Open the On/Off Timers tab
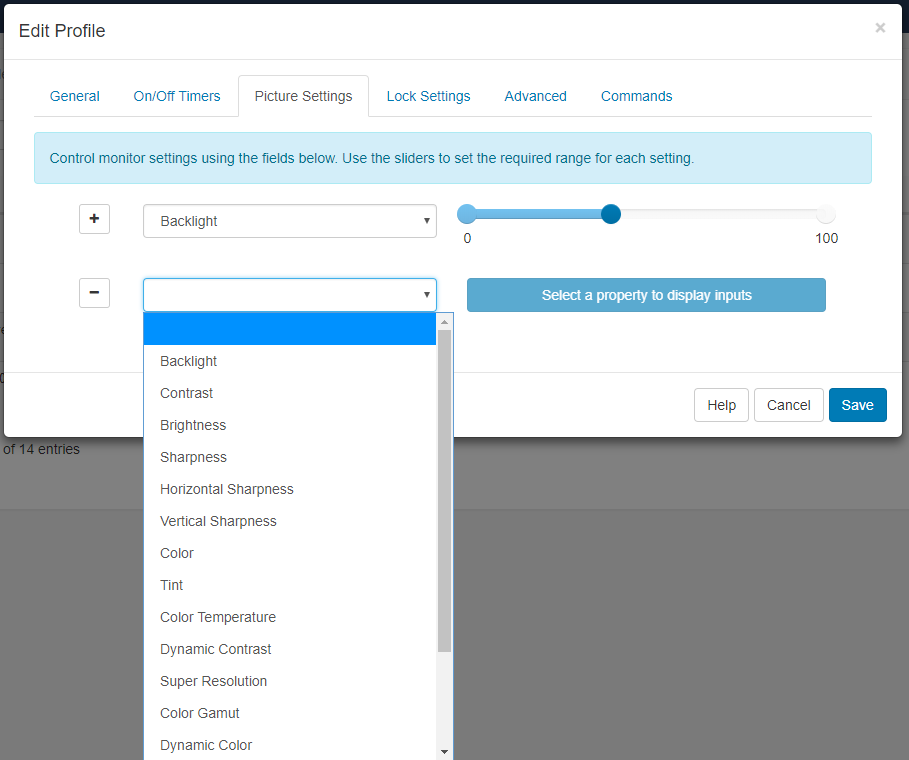The image size is (909, 760). pos(177,96)
